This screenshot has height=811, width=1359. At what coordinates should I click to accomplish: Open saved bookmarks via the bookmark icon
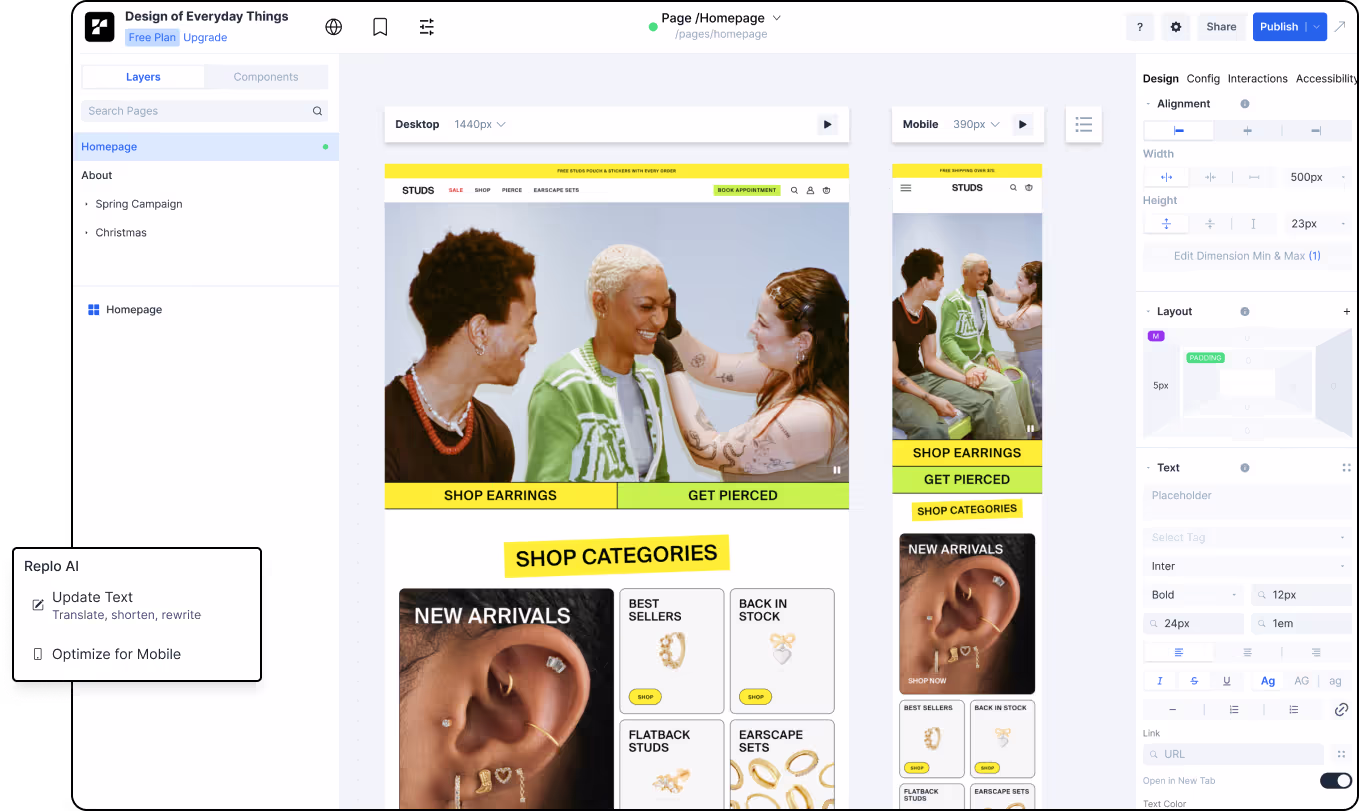click(379, 26)
